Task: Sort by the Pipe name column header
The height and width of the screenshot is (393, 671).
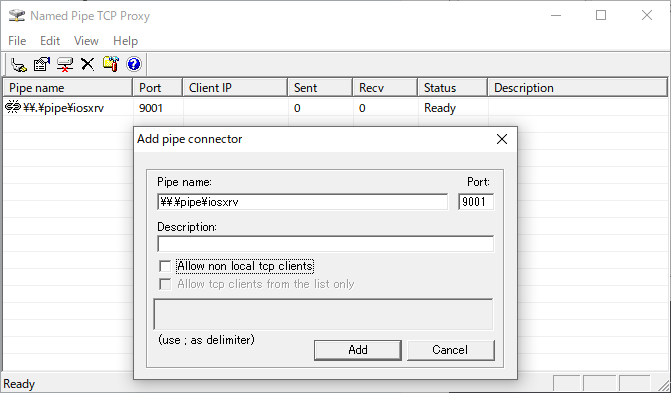Action: click(x=68, y=88)
